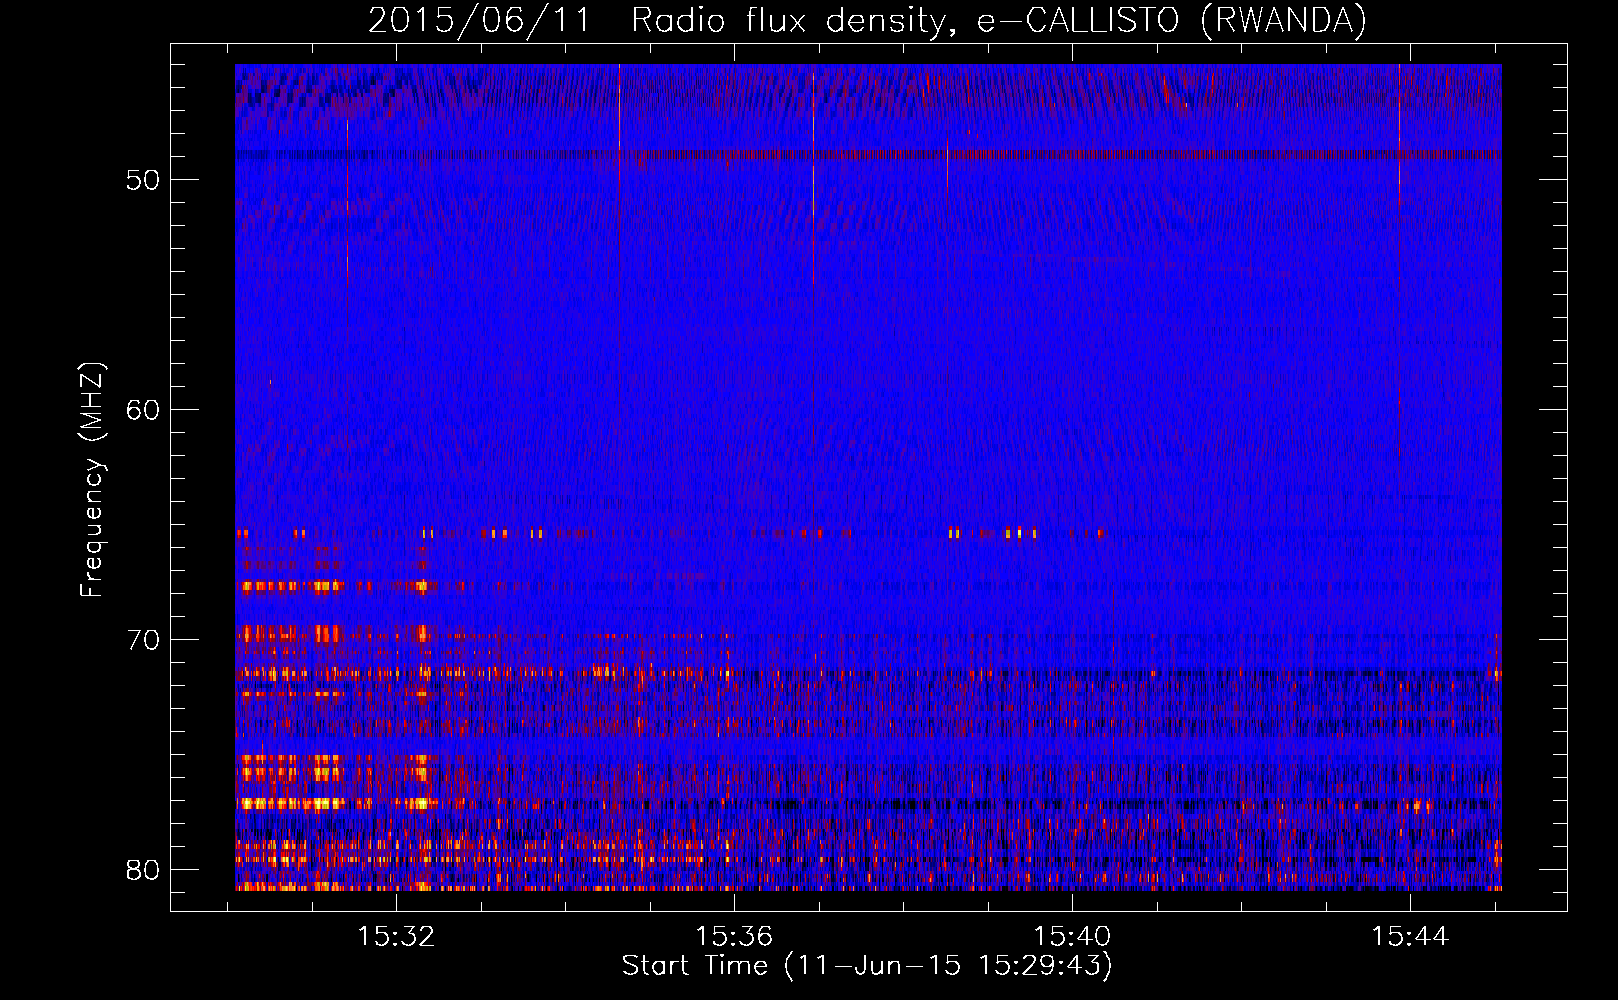
Task: Click the time tick label '15:32'
Action: (397, 937)
